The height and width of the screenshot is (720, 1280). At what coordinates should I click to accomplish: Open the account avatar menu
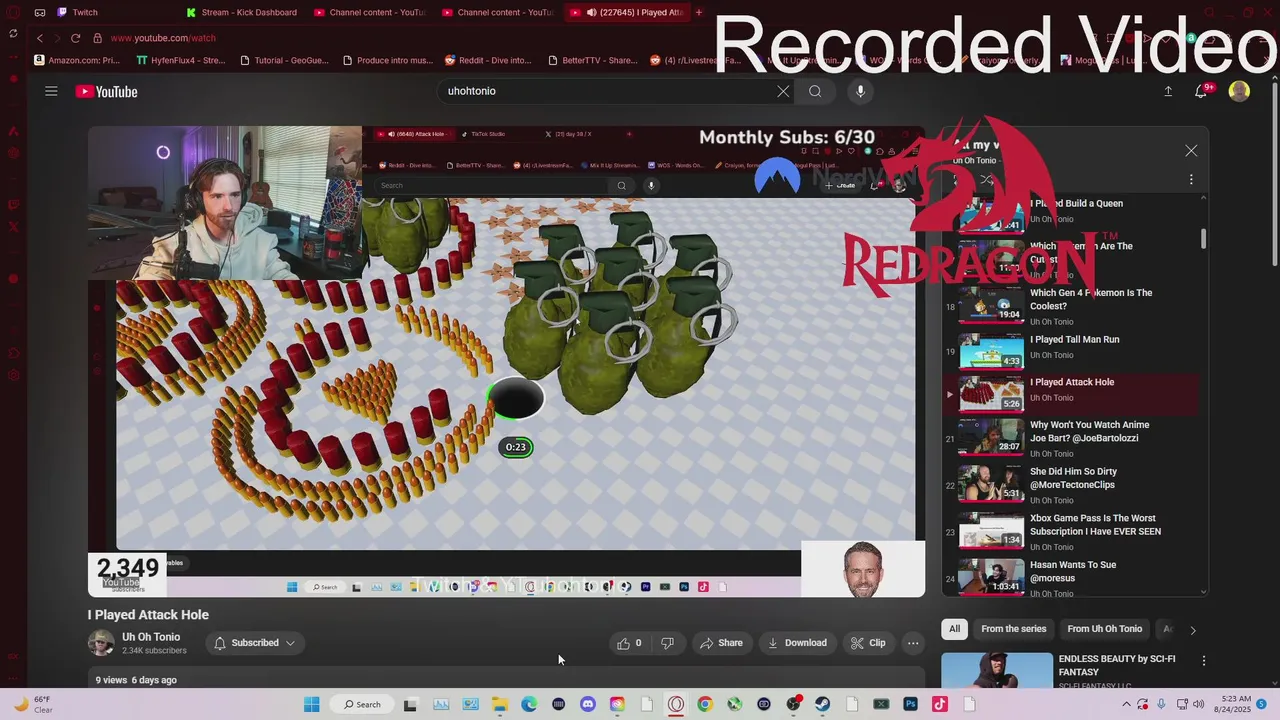pos(1239,91)
